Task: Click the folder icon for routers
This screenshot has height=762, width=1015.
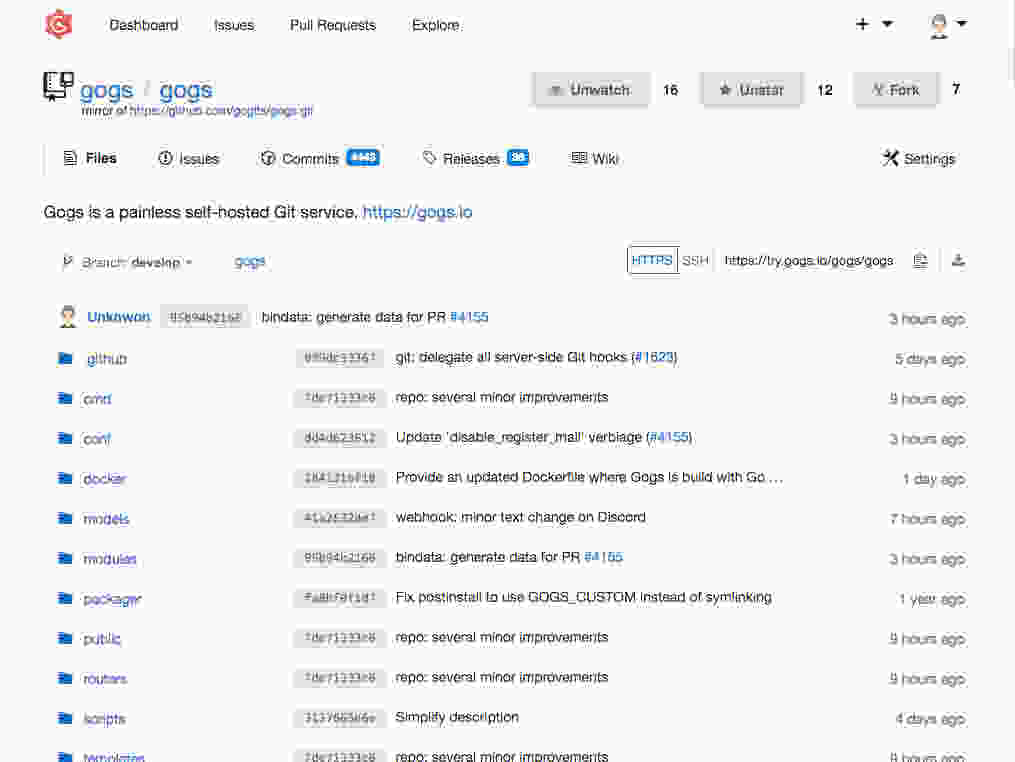Action: coord(65,678)
